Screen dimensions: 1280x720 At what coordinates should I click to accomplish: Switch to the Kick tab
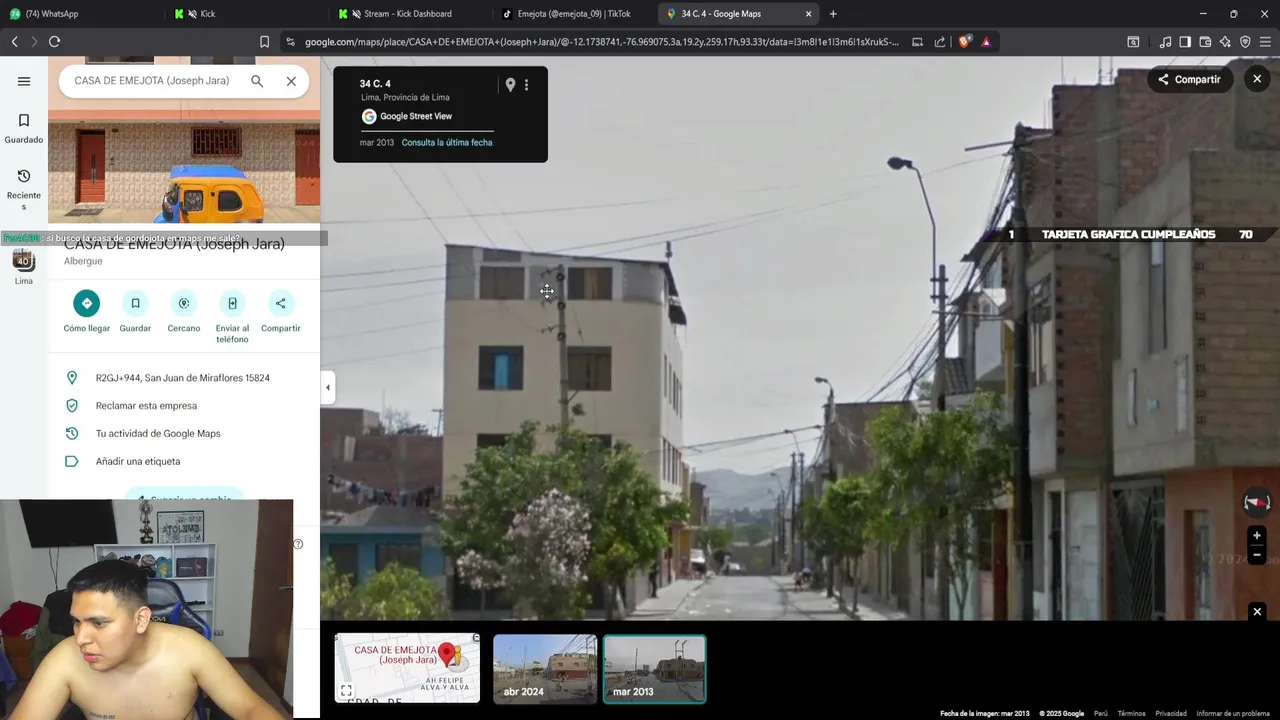click(x=245, y=14)
